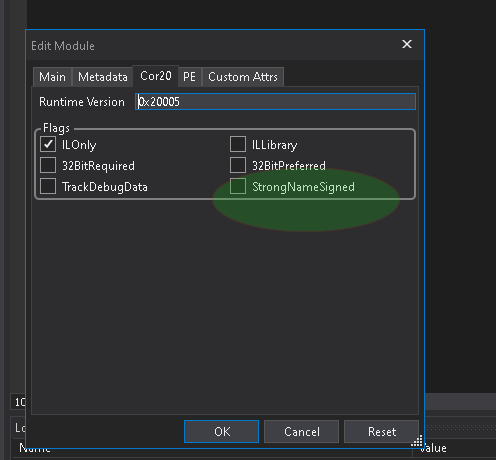Click the dialog resize grip corner
The image size is (496, 460).
pyautogui.click(x=417, y=441)
